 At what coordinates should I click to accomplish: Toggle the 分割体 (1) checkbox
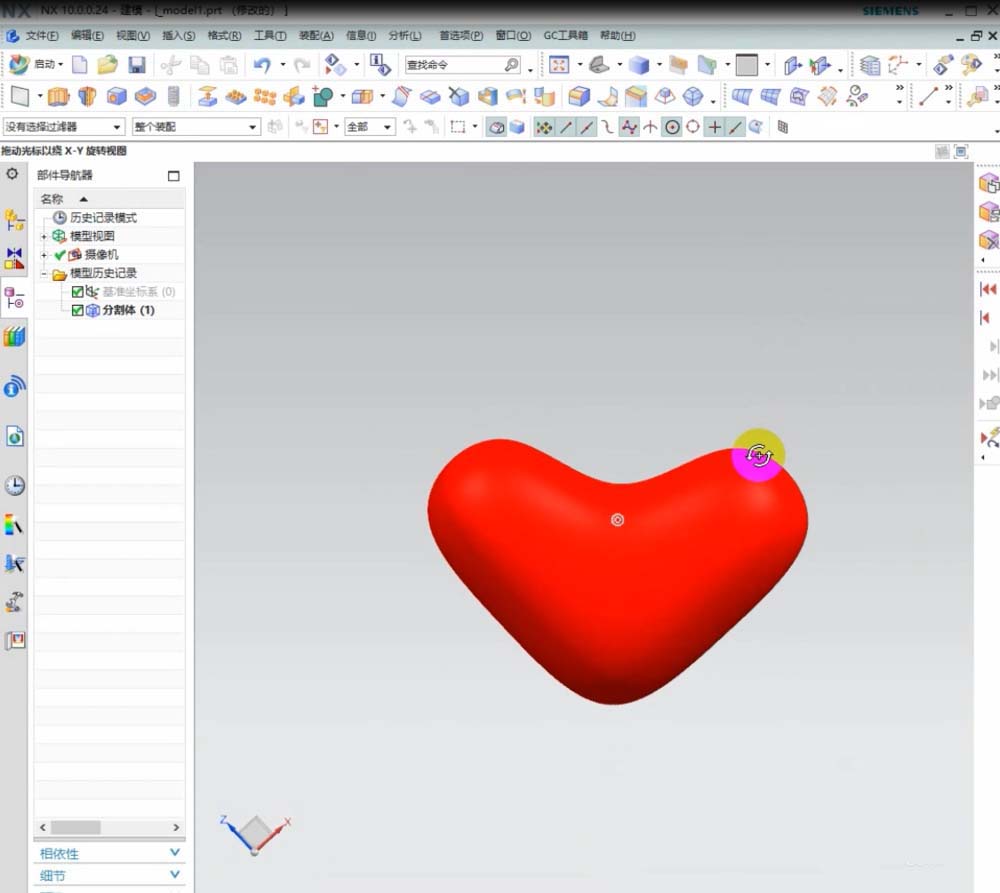coord(78,310)
